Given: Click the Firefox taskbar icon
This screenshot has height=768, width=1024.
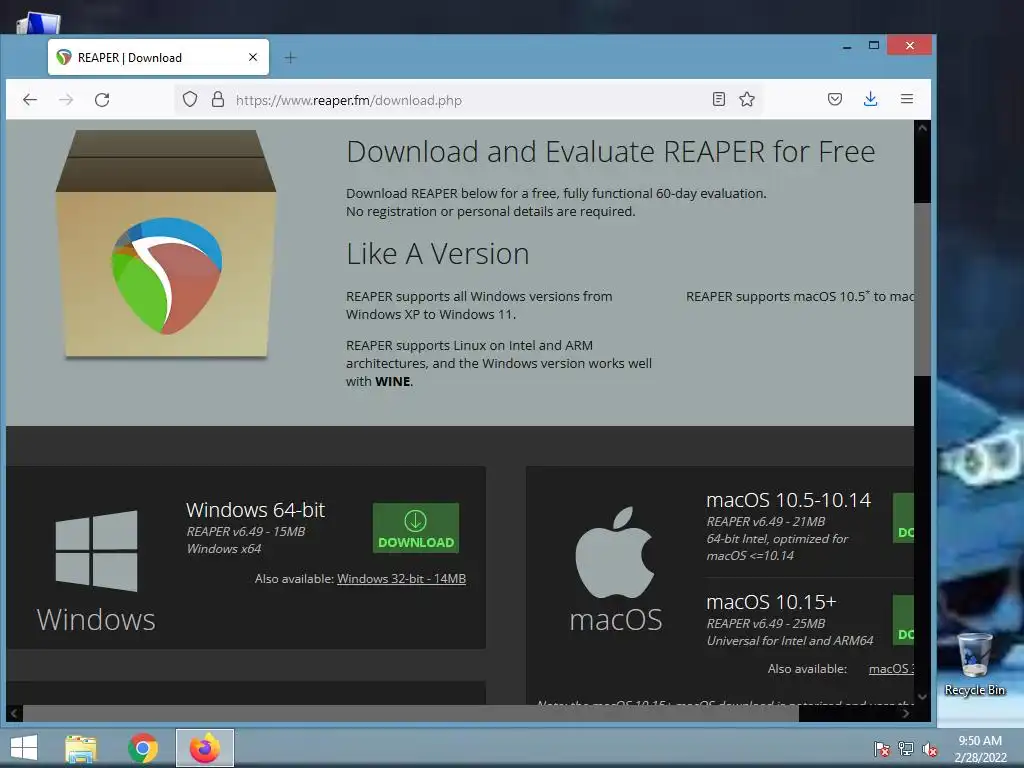Looking at the screenshot, I should click(204, 748).
